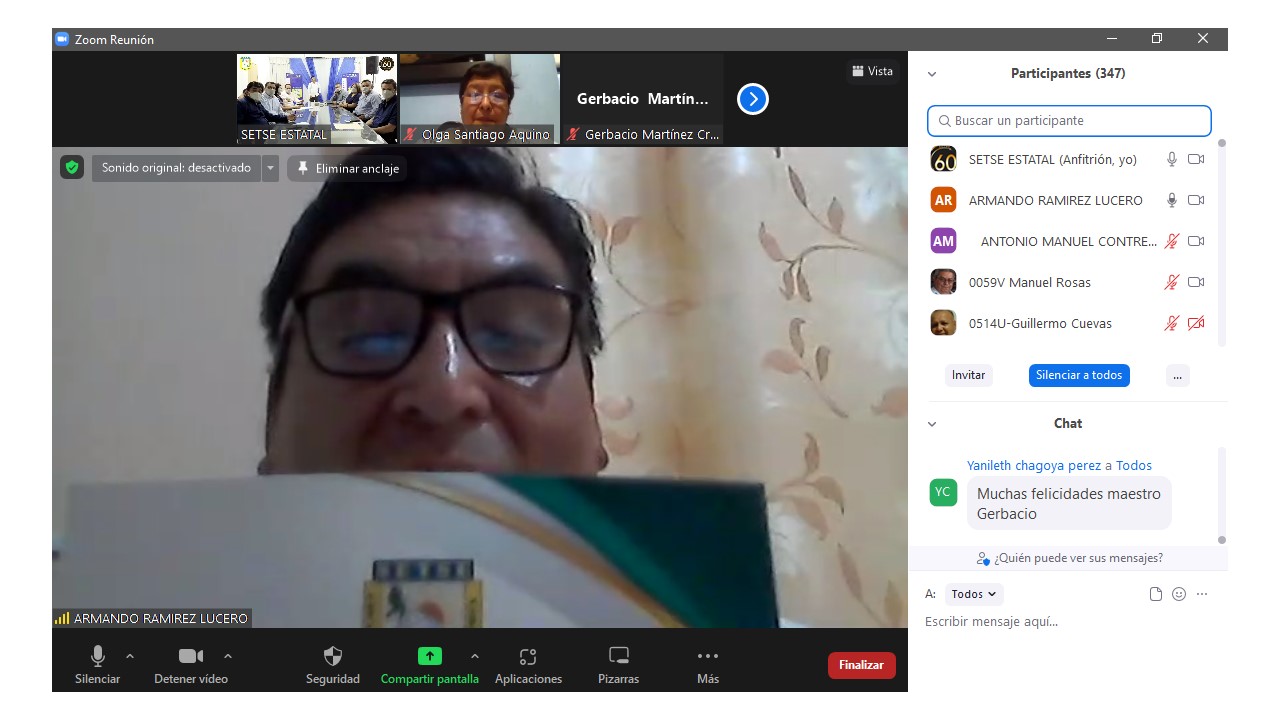Click Muchas felicidades maestro Gerbacio message

click(1069, 503)
